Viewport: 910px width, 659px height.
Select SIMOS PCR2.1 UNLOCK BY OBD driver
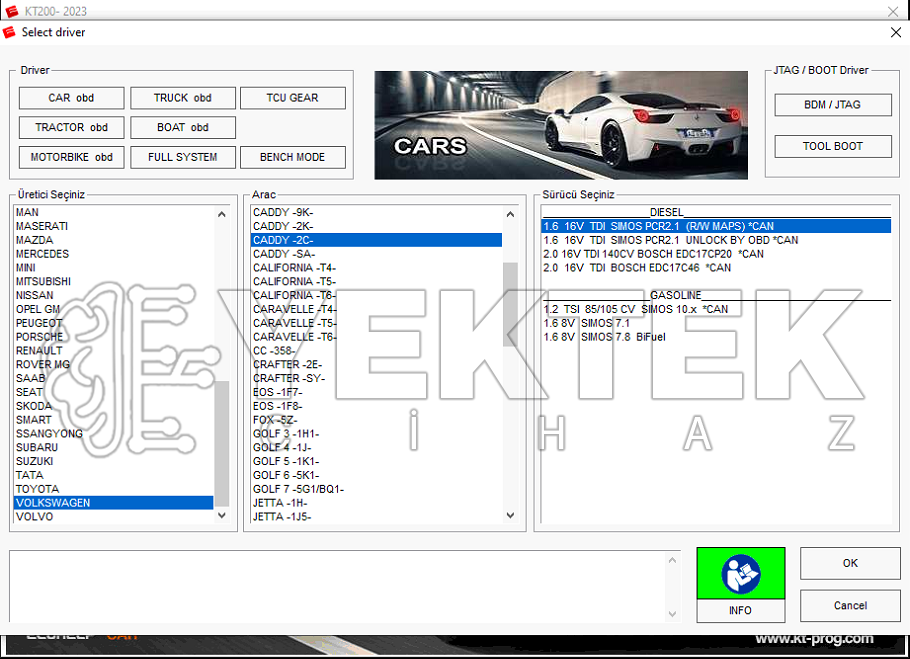click(716, 240)
